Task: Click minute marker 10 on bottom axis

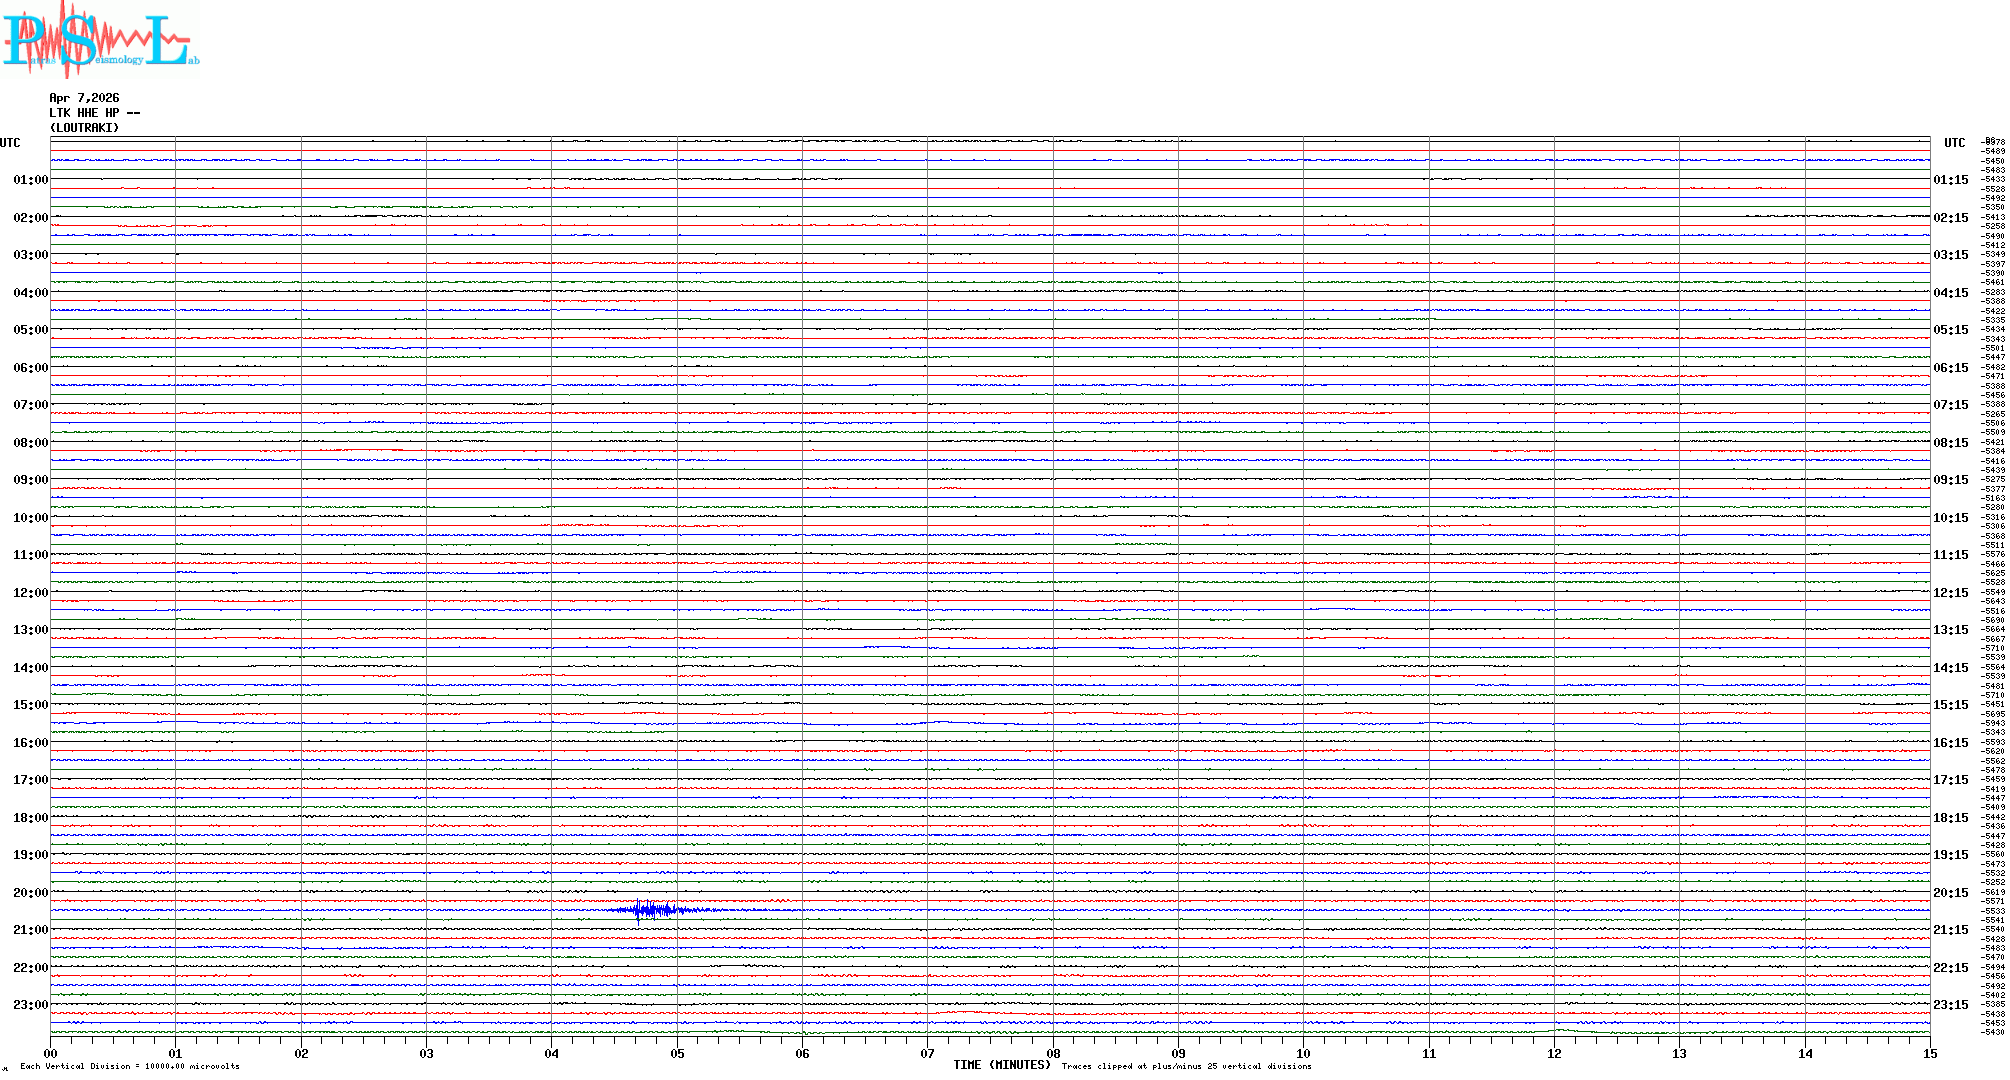Action: point(1303,1054)
